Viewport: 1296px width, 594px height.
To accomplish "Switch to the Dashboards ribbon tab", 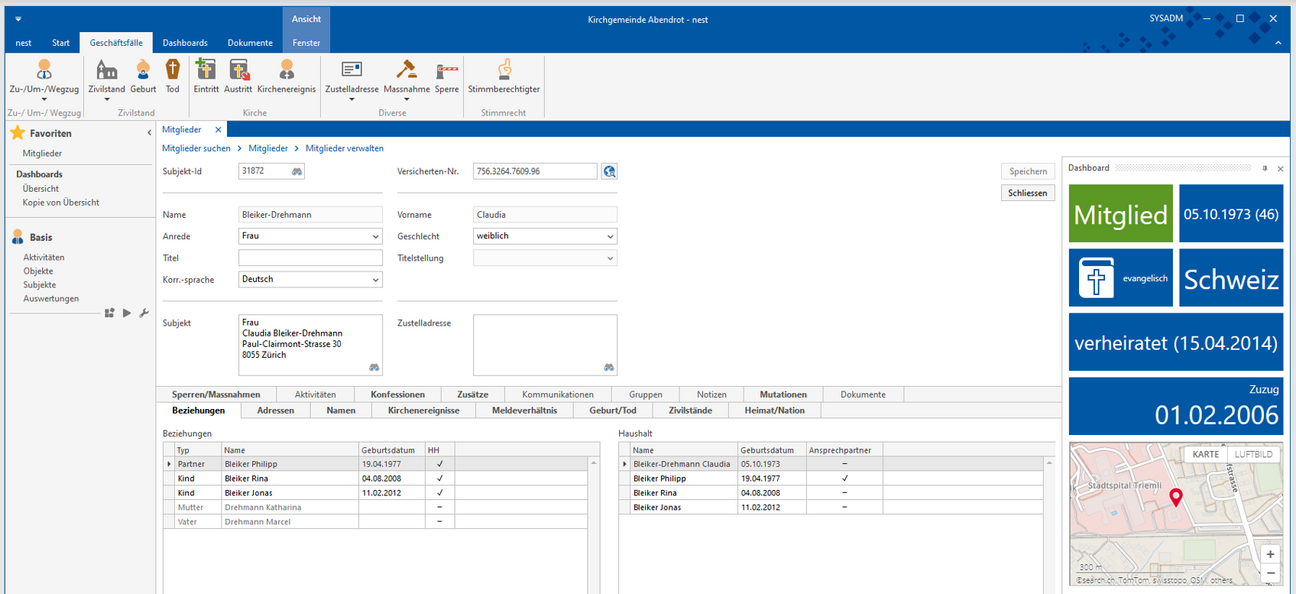I will (185, 43).
